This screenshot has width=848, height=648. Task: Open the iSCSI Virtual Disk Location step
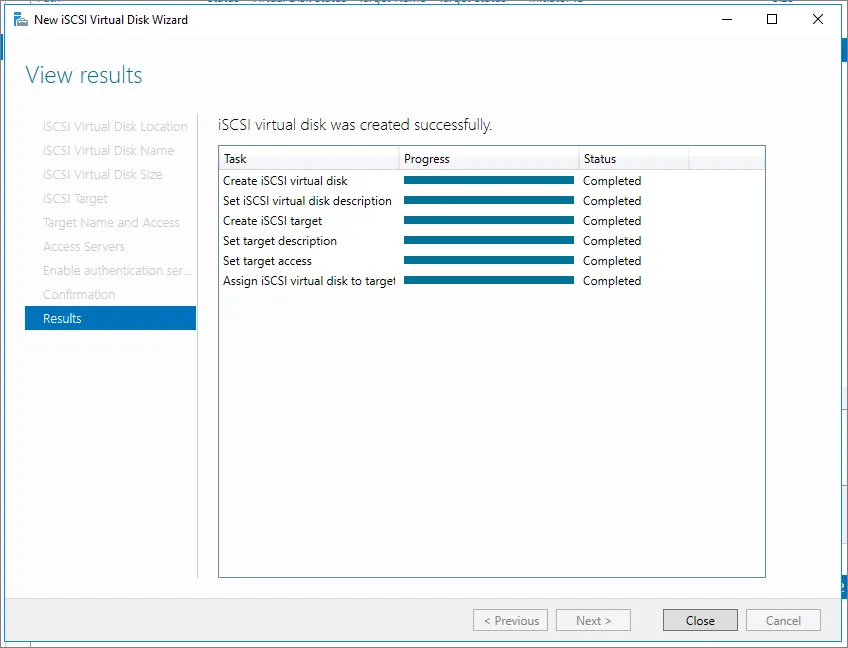115,127
